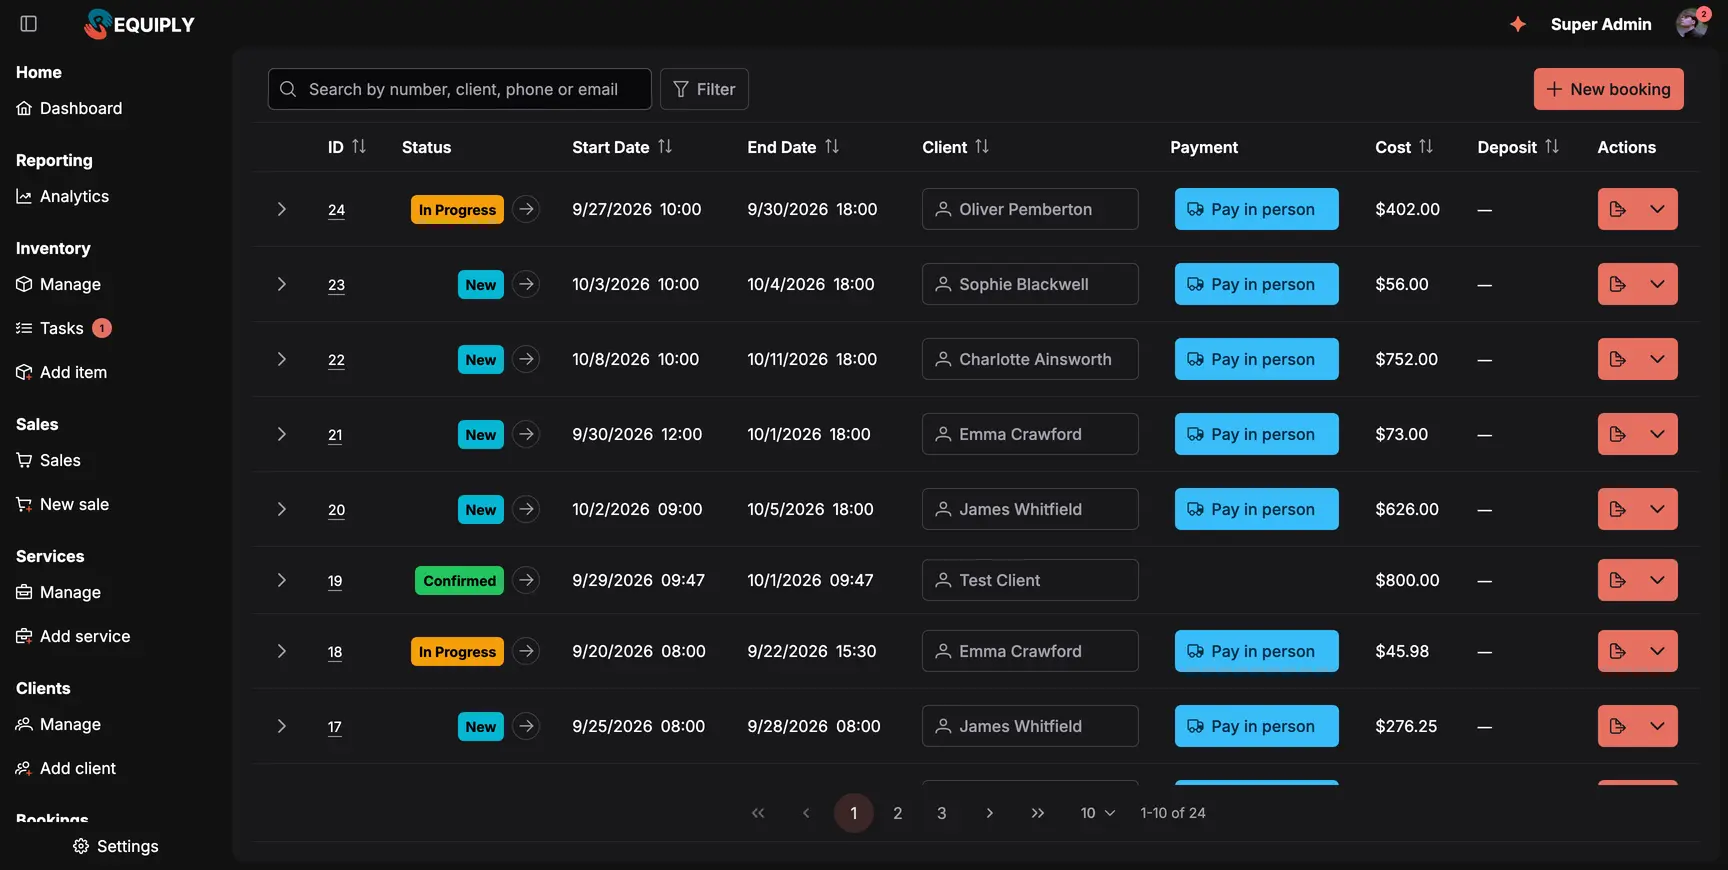1728x870 pixels.
Task: Open actions dropdown for booking 23
Action: 1657,284
